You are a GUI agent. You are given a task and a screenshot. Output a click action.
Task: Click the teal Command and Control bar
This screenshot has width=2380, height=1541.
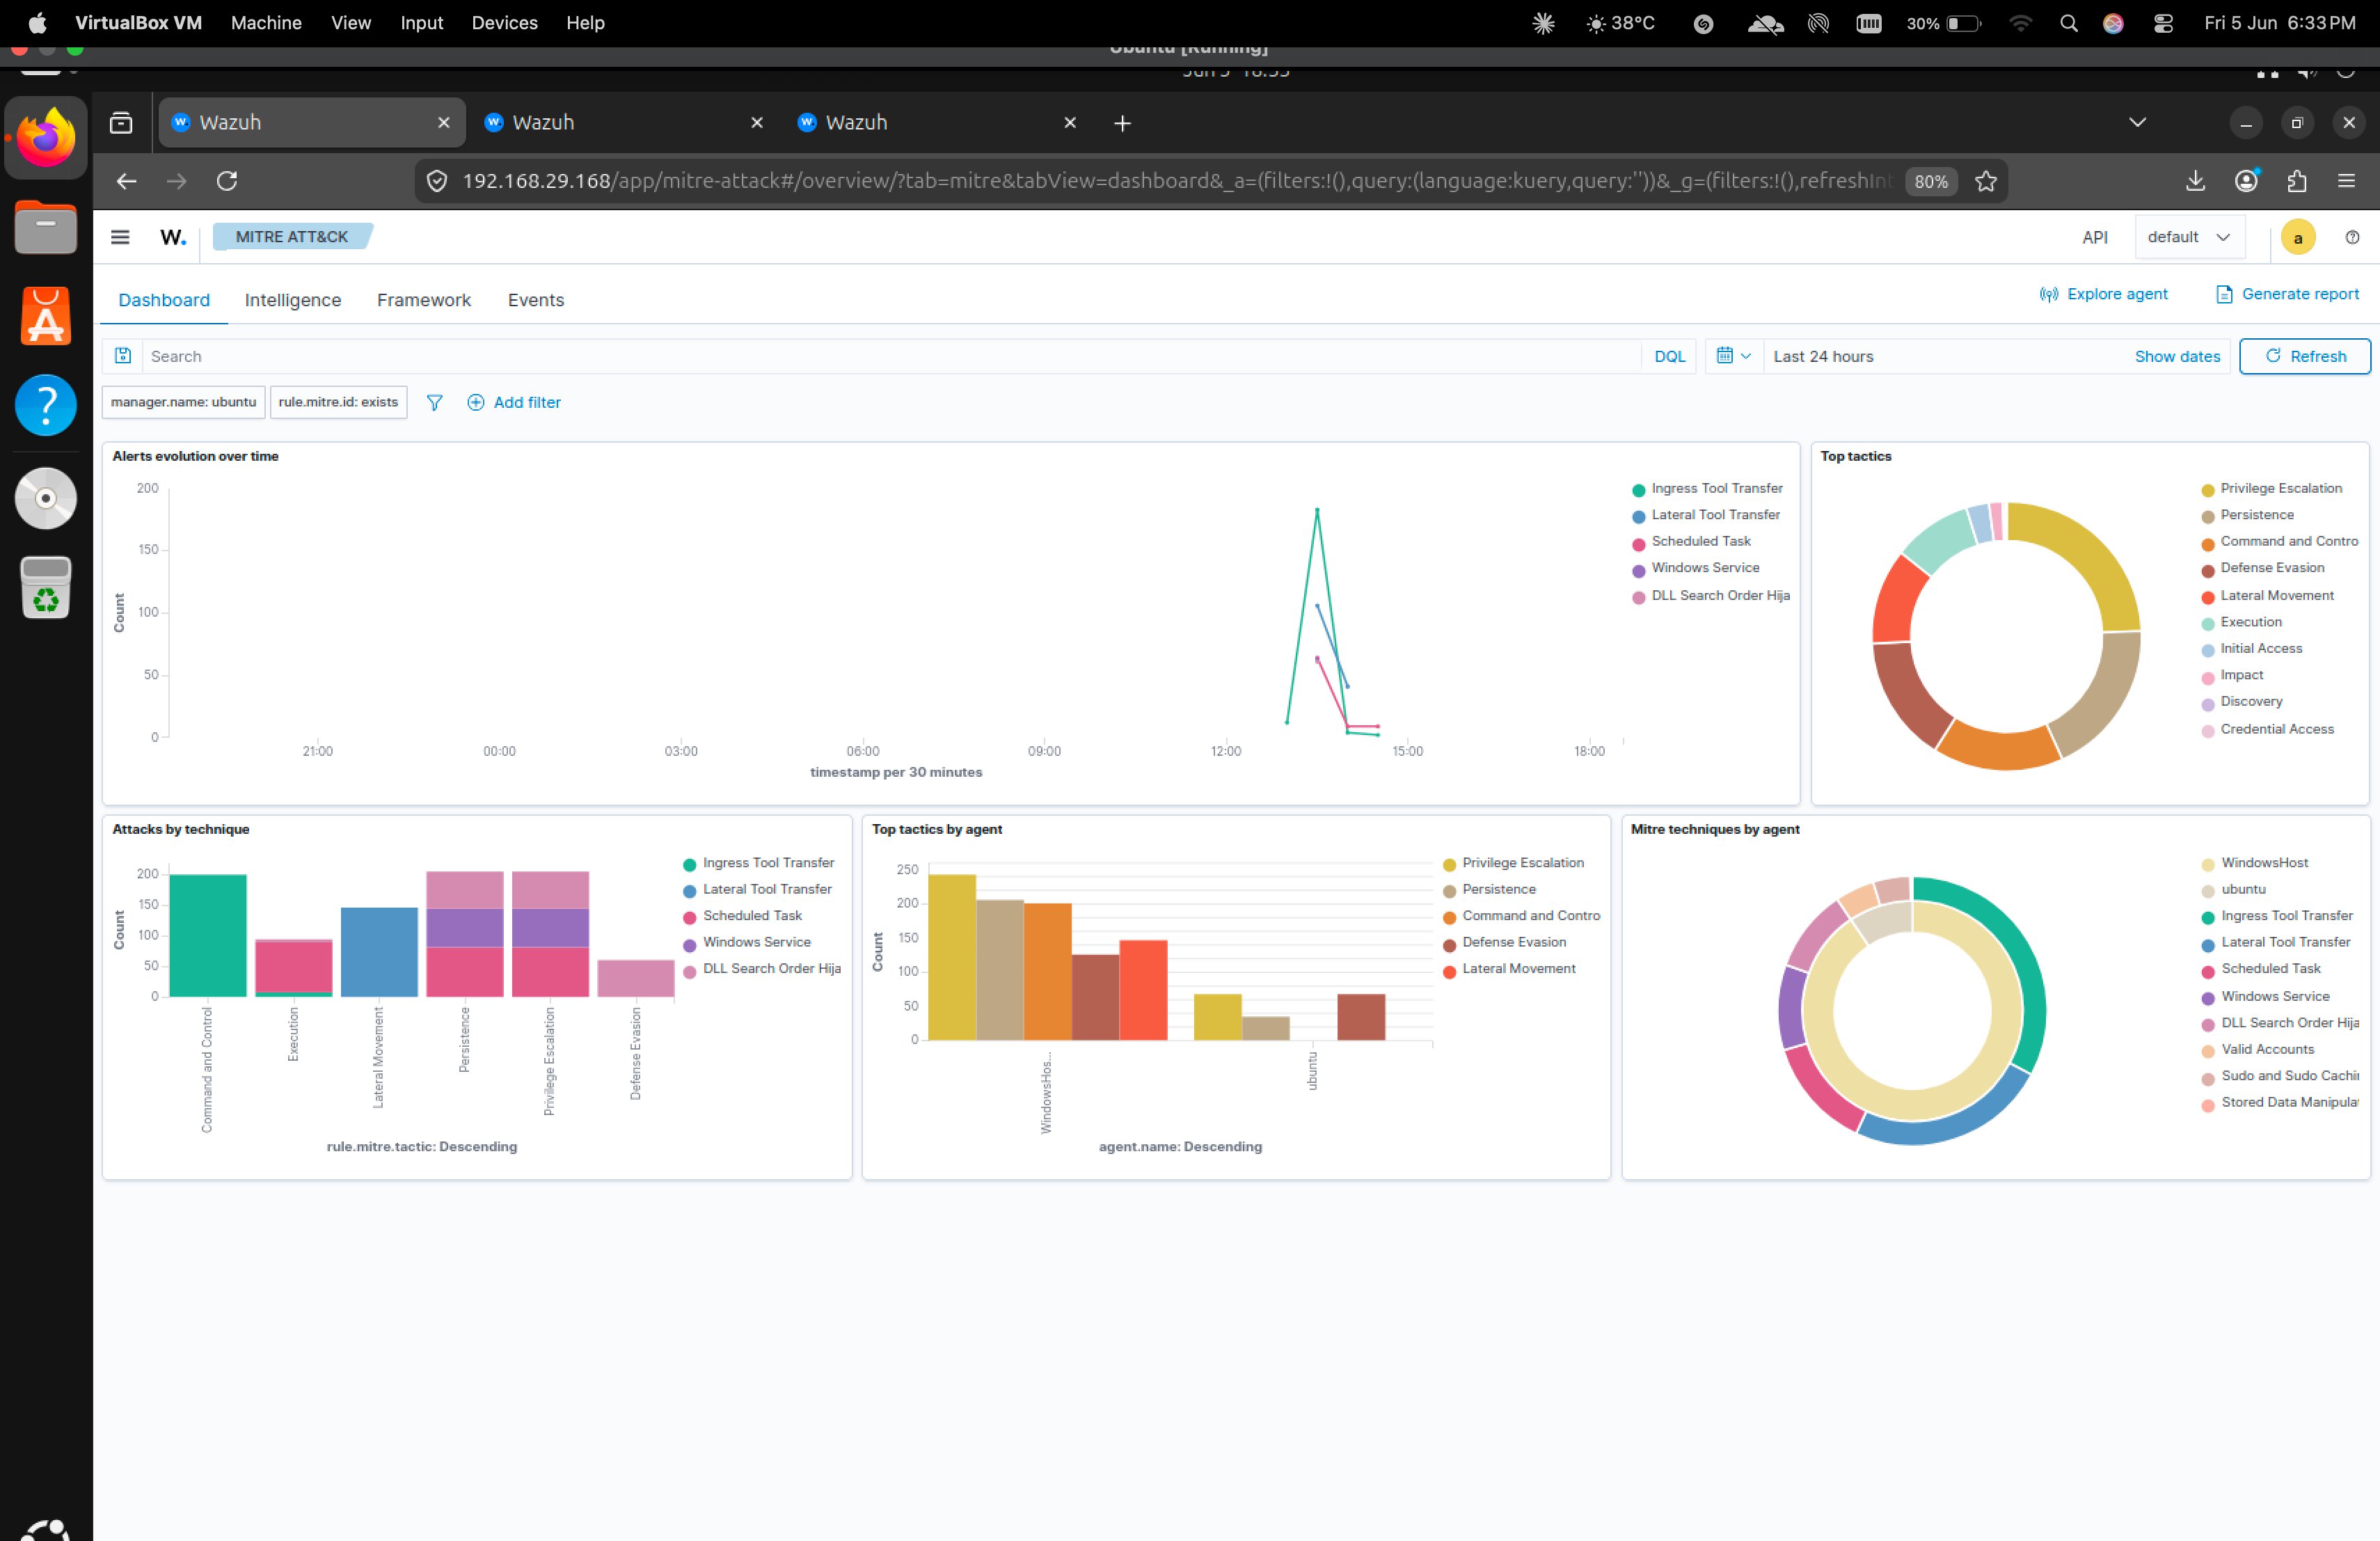(x=208, y=935)
